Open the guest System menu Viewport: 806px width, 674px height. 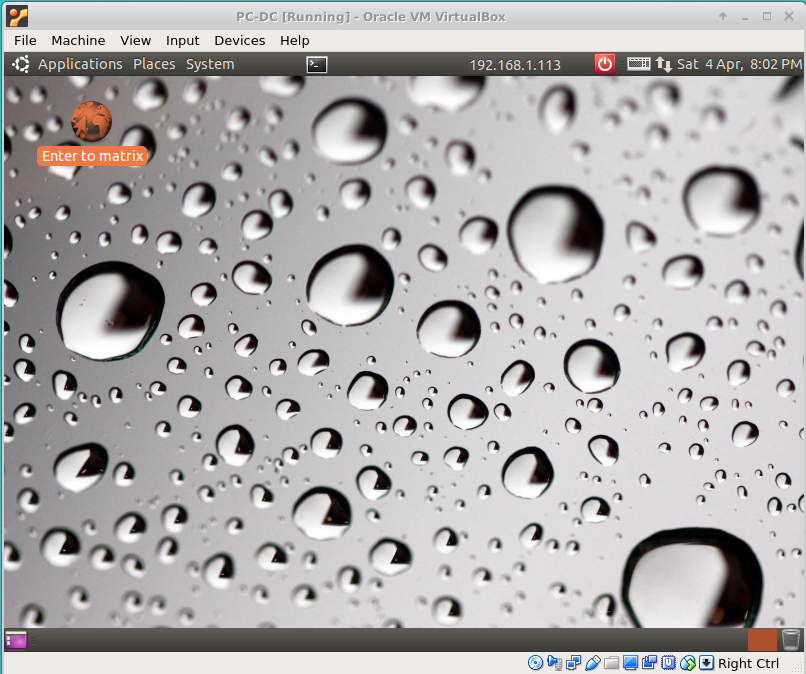tap(210, 64)
